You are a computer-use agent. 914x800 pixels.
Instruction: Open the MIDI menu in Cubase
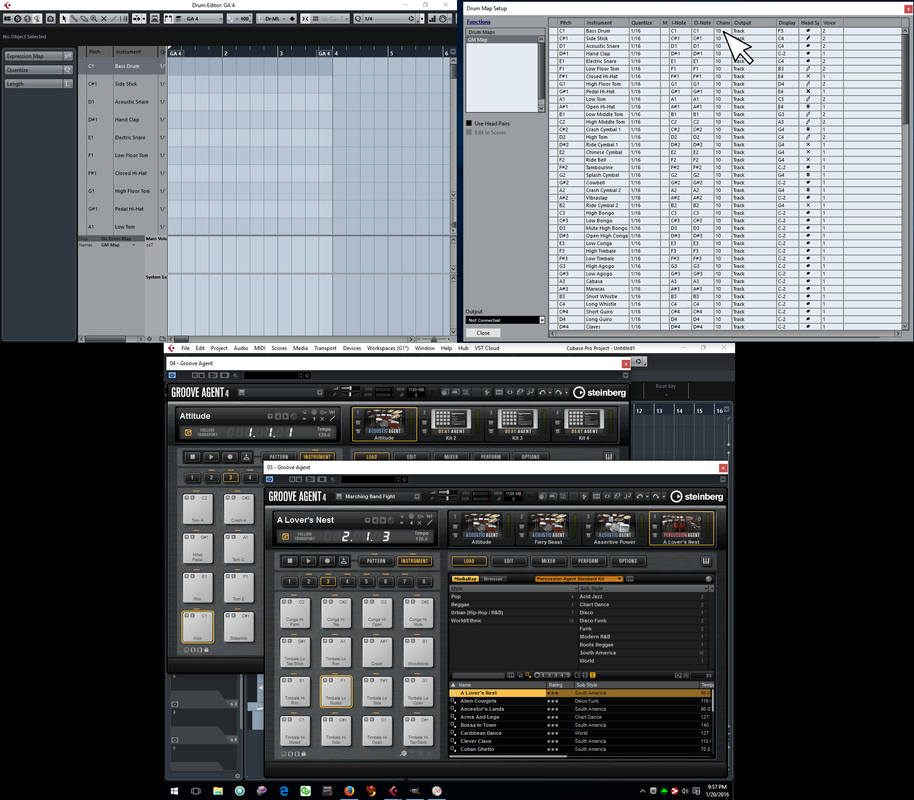coord(259,348)
